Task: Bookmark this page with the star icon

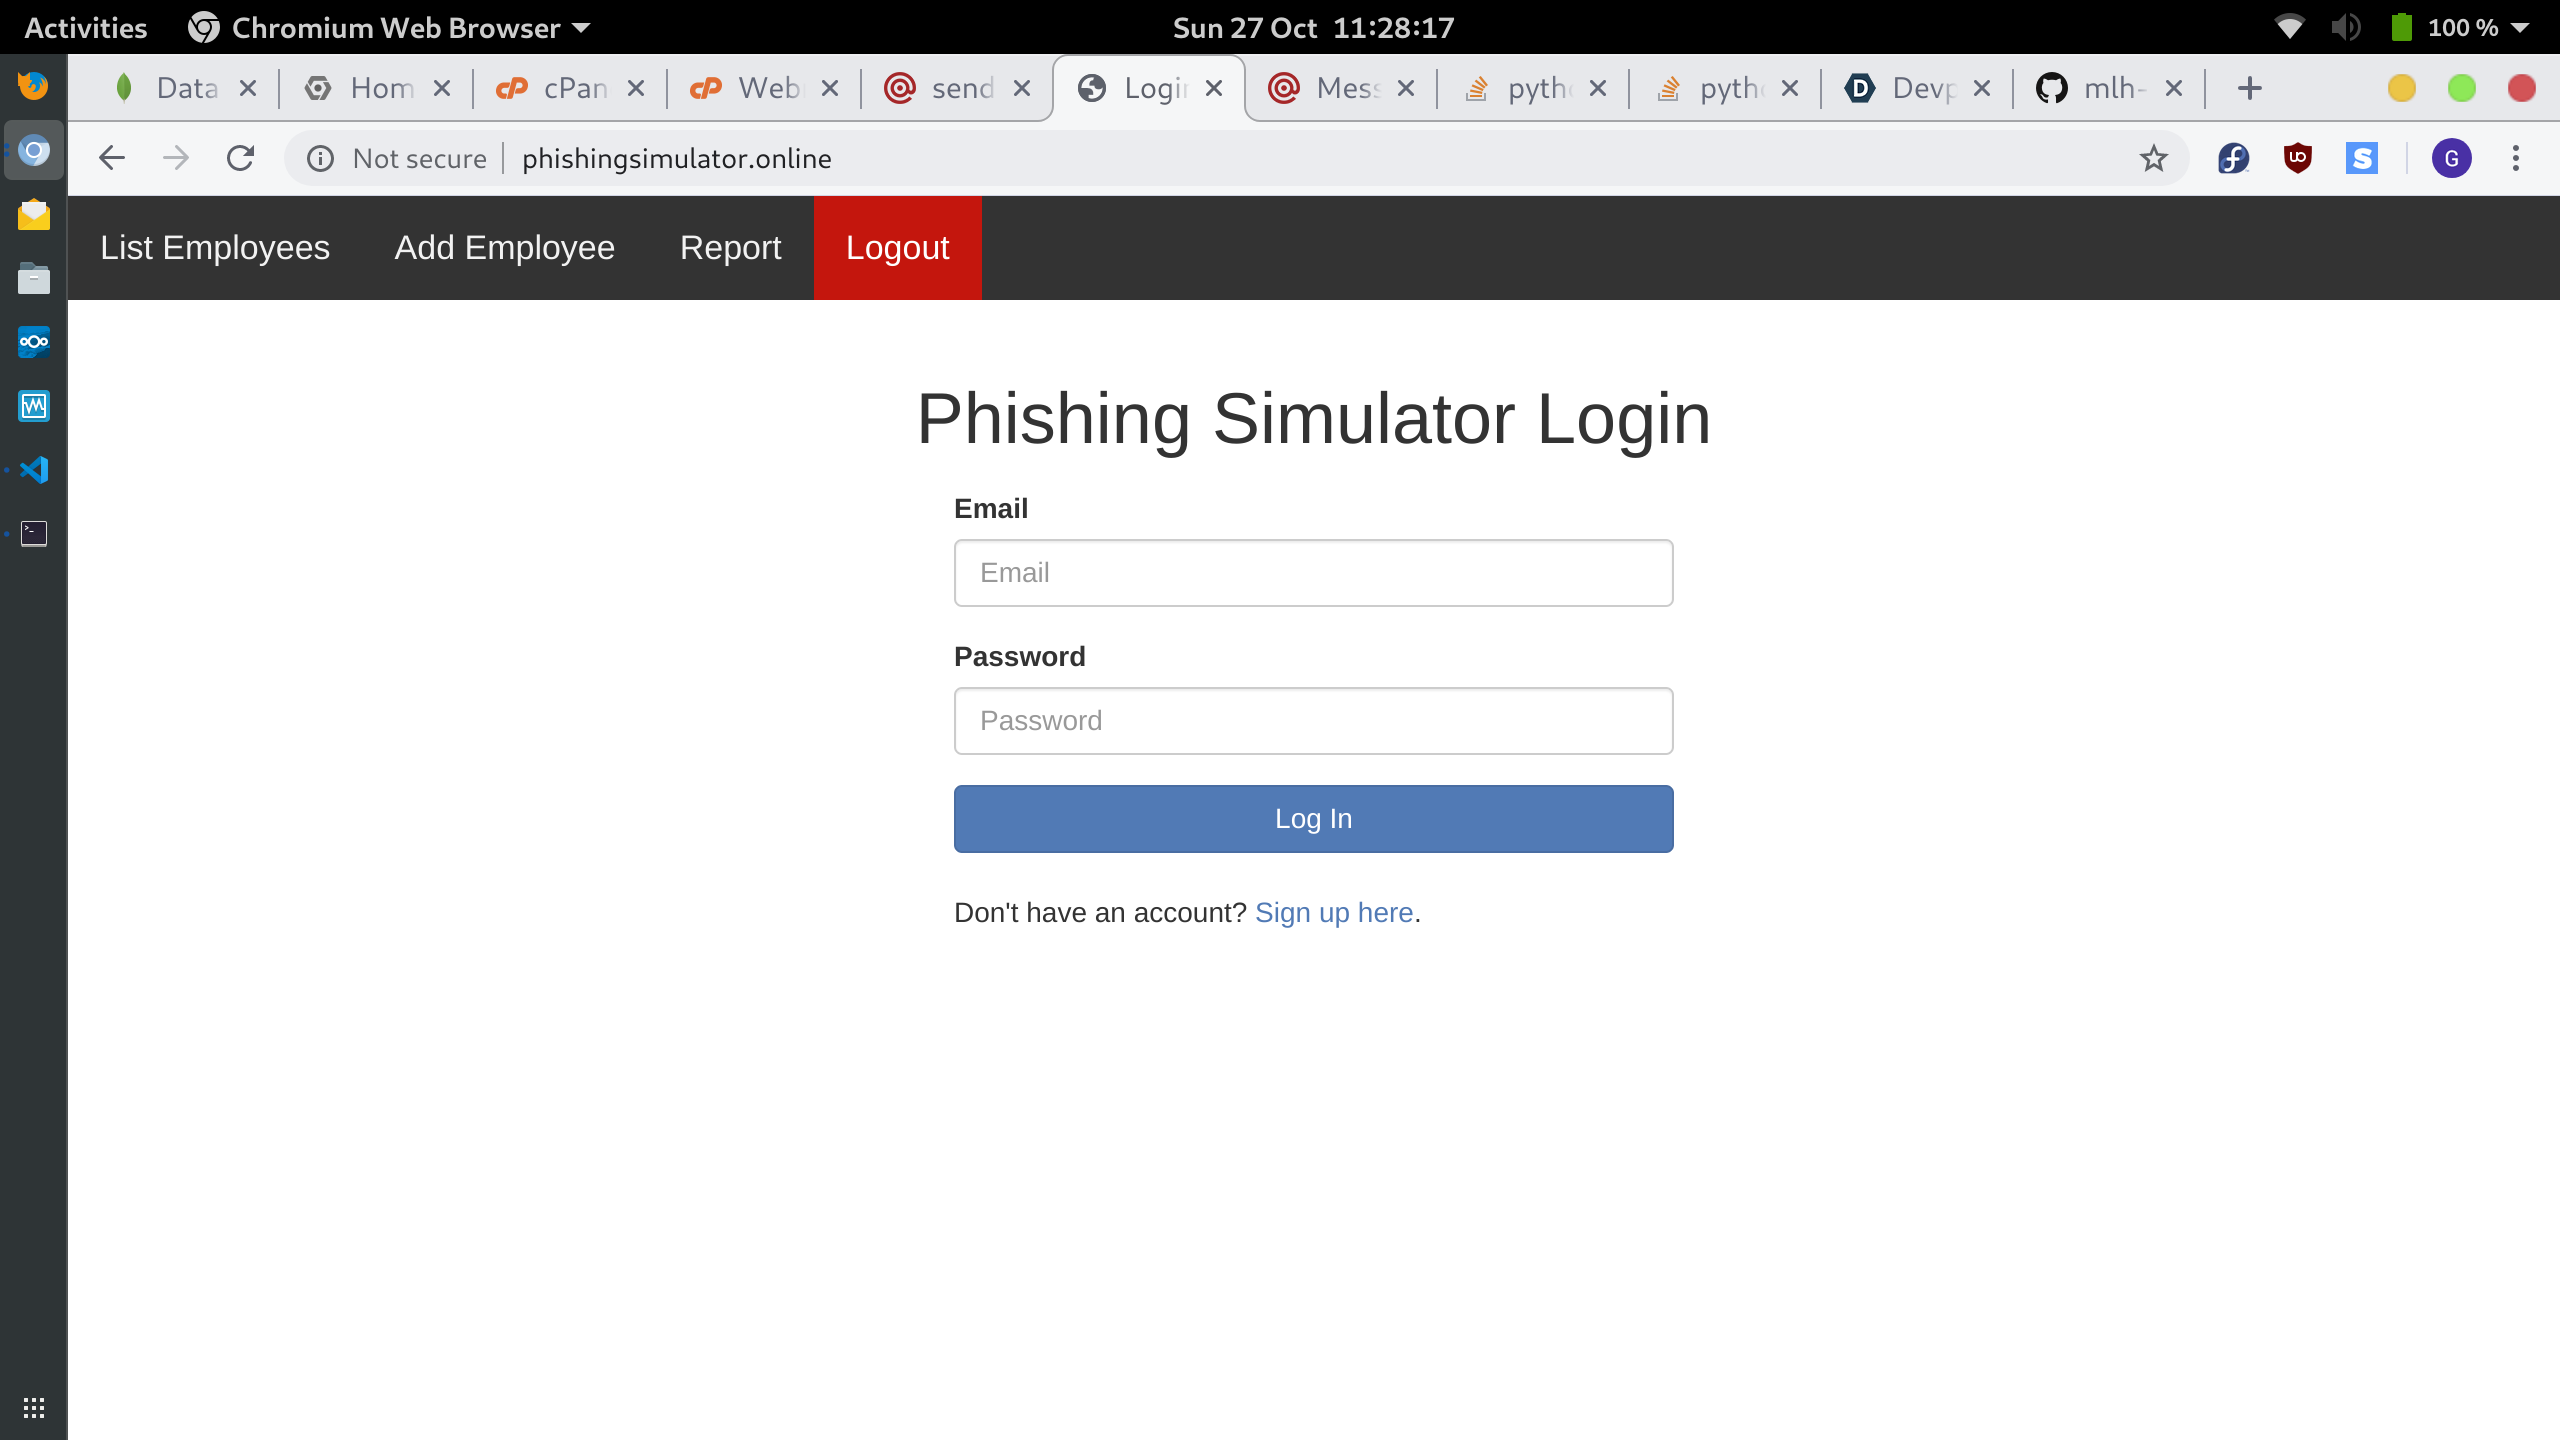Action: [x=2153, y=158]
